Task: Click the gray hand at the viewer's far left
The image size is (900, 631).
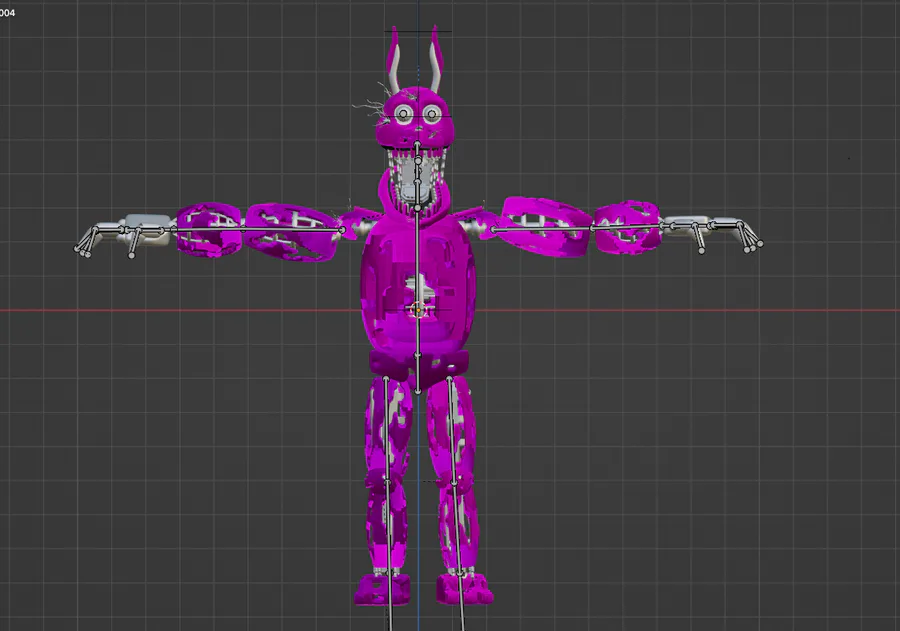Action: (123, 235)
